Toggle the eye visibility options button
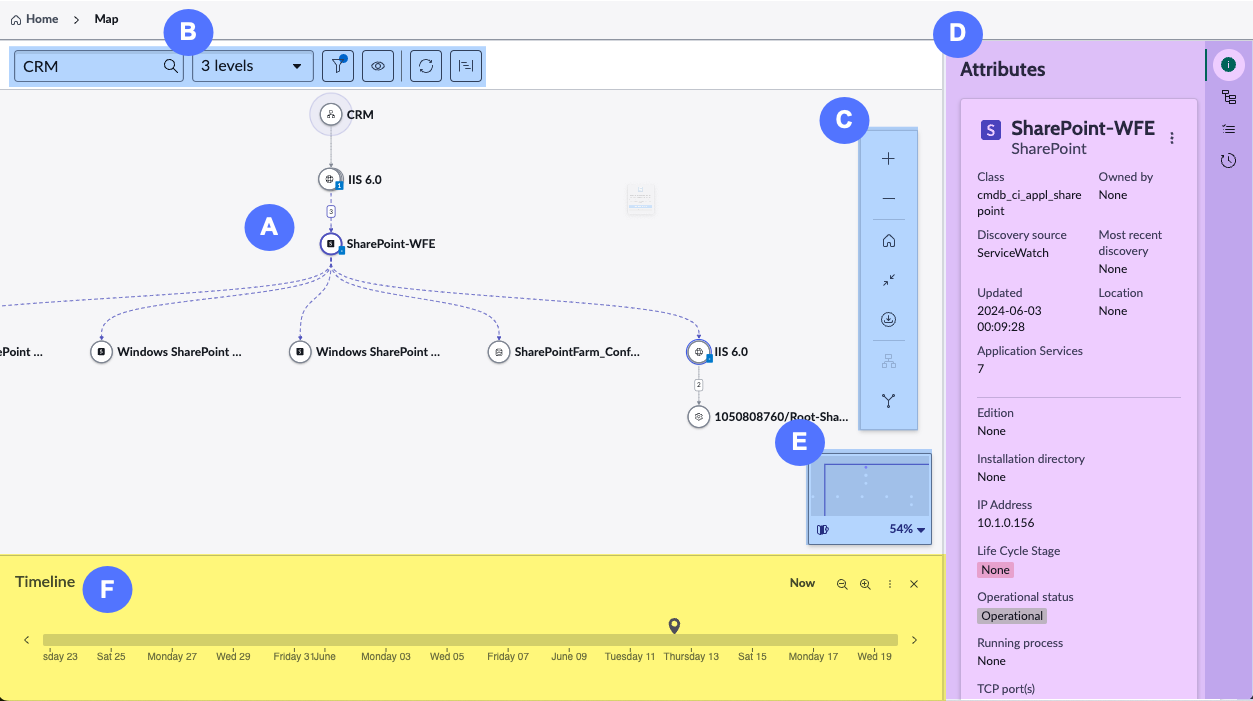The height and width of the screenshot is (701, 1253). [378, 66]
